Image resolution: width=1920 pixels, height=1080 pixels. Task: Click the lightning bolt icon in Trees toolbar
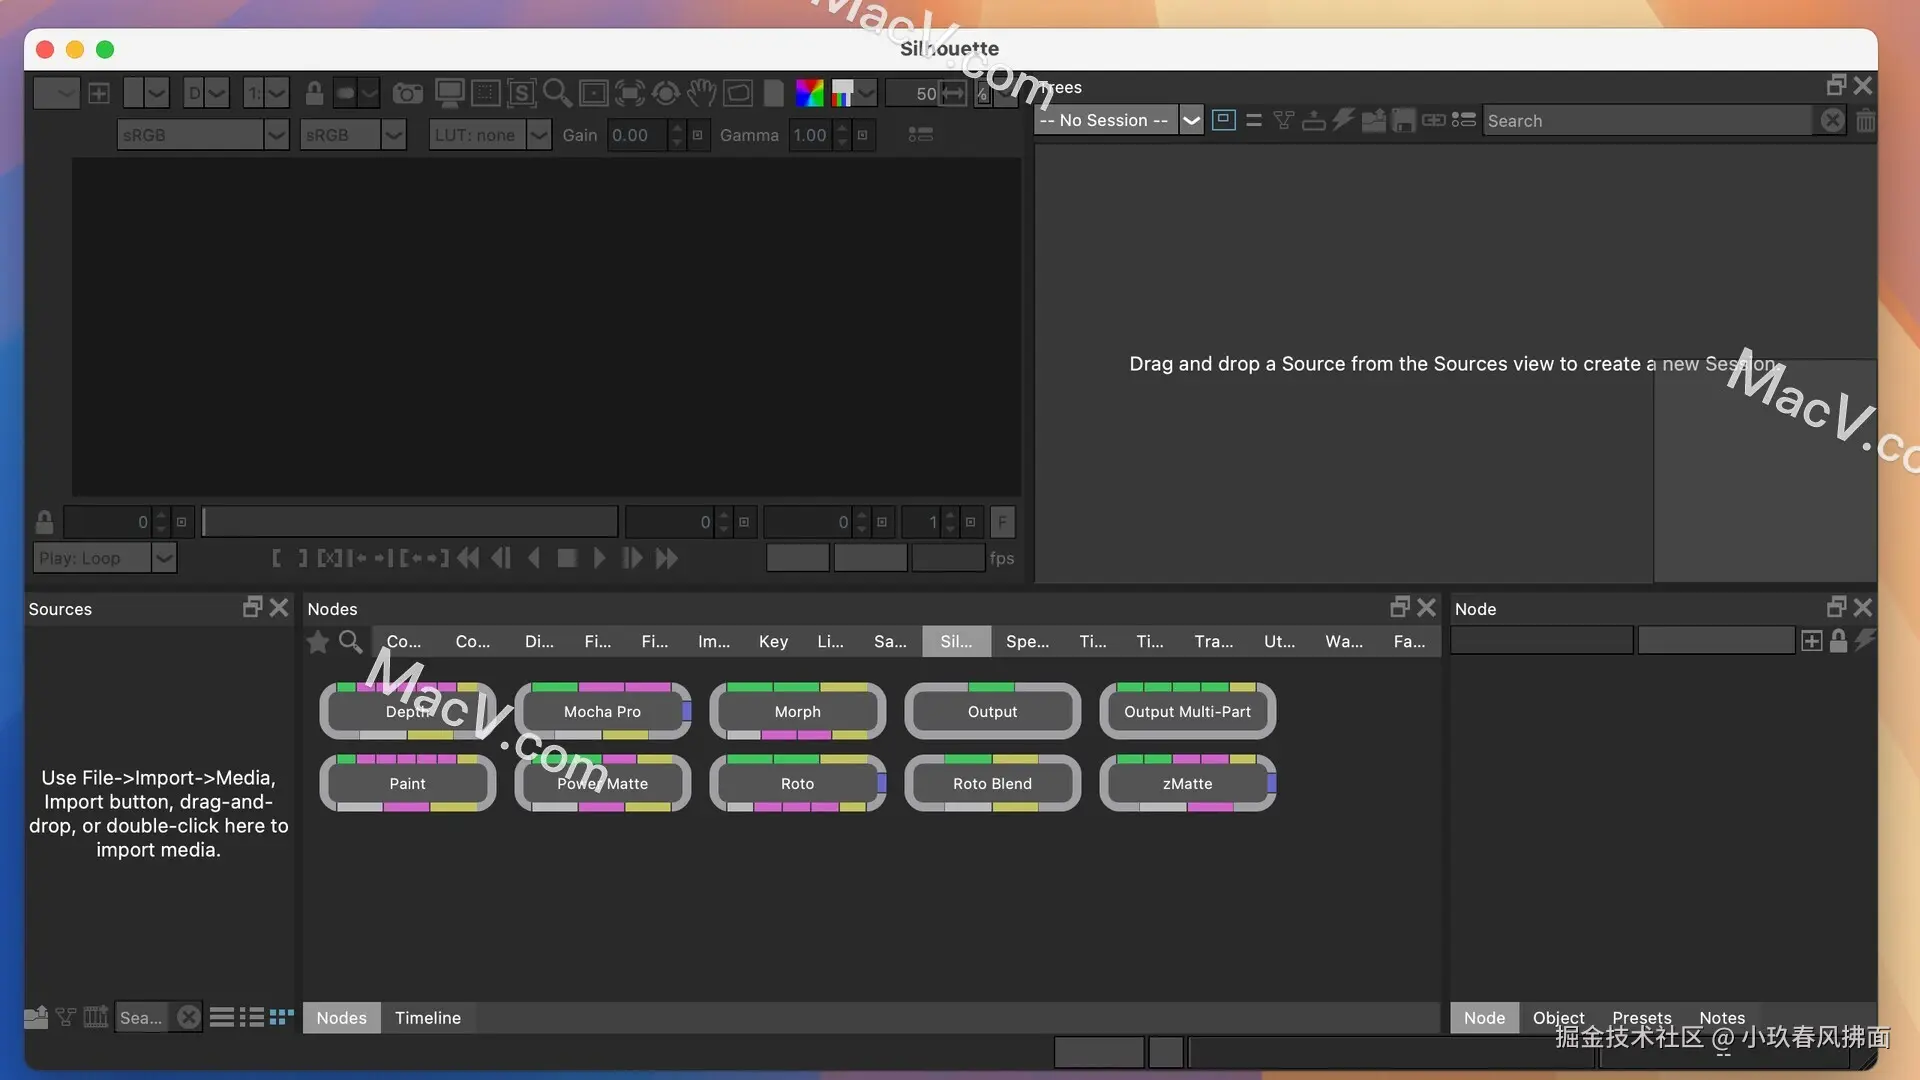click(x=1343, y=120)
